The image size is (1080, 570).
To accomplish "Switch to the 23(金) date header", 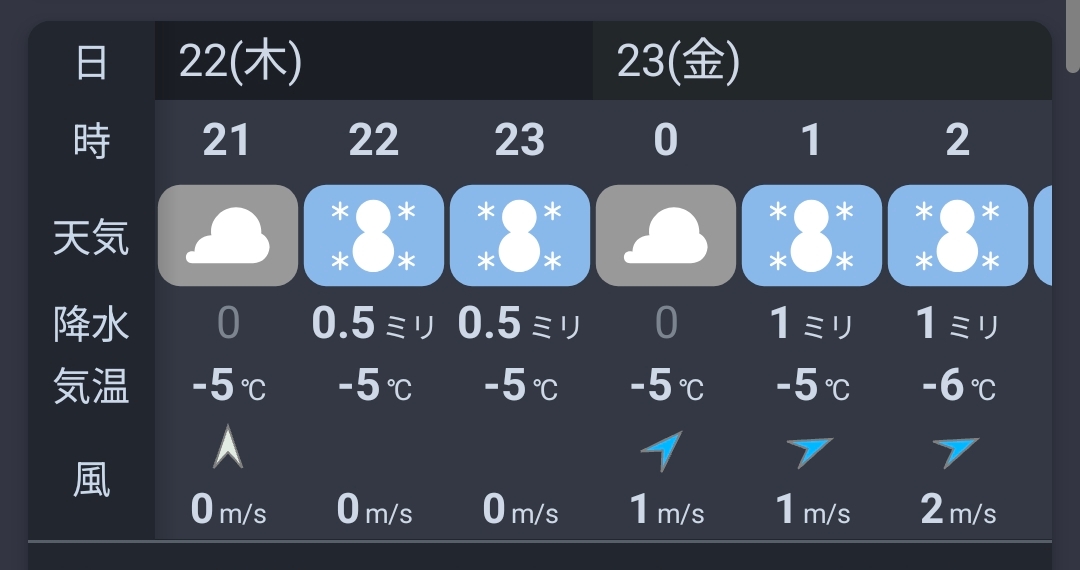I will click(x=678, y=63).
